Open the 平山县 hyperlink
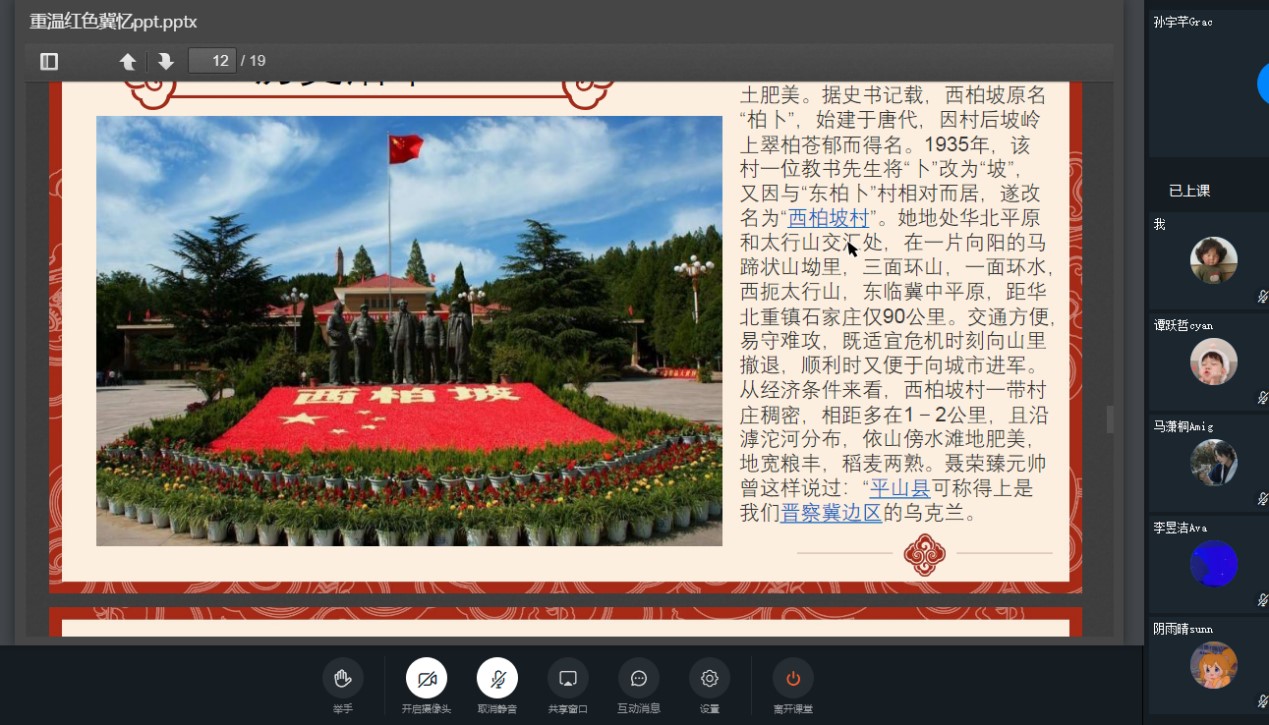 [x=900, y=488]
